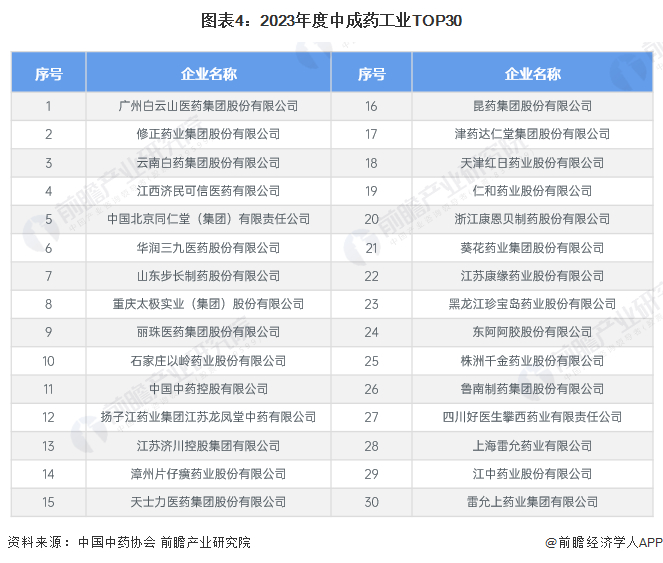663x563 pixels.
Task: Select 修正药业集团股份有限公司 cell
Action: (208, 135)
